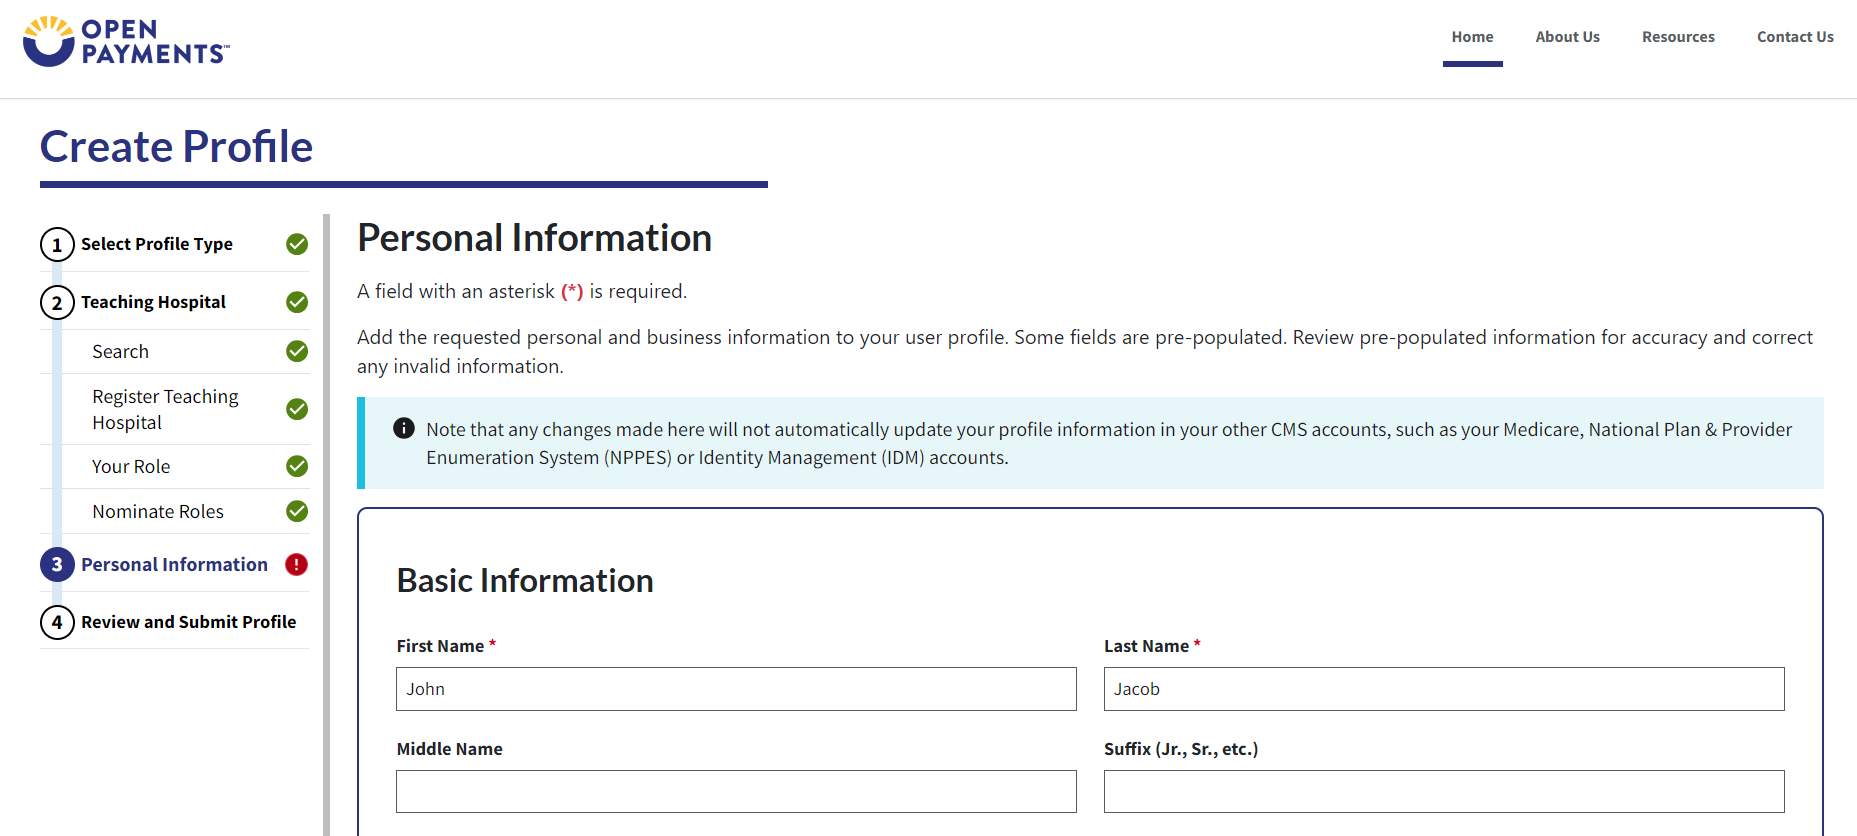Go to the Resources page

tap(1678, 37)
